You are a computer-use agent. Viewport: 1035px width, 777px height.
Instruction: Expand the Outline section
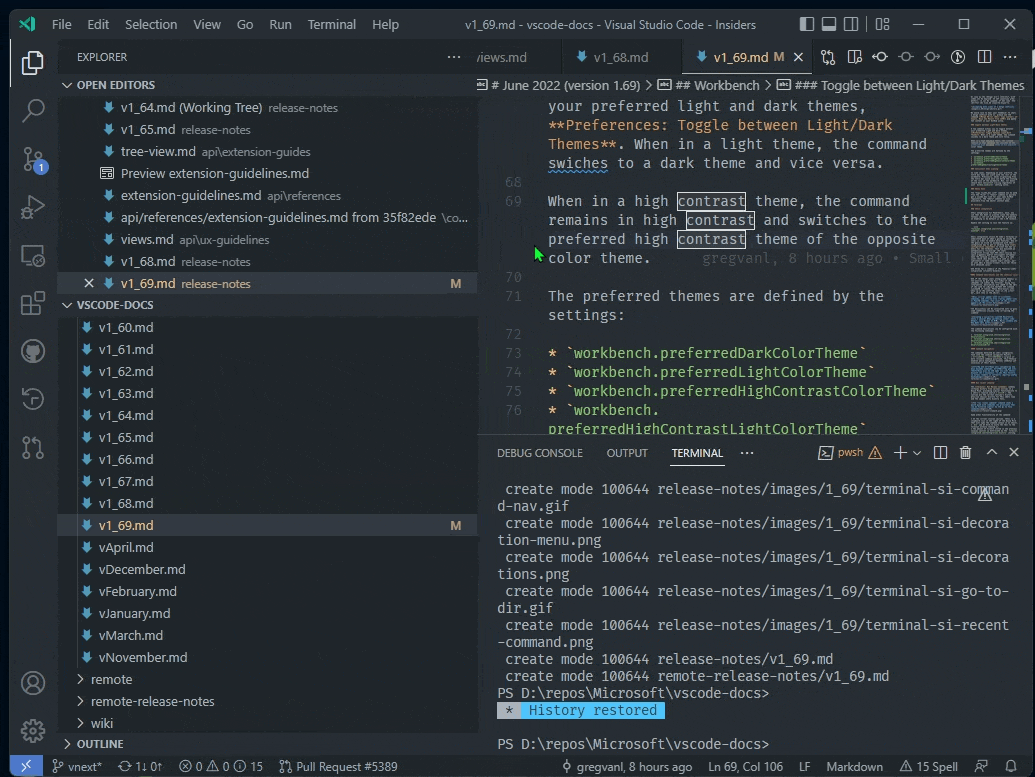[267, 744]
